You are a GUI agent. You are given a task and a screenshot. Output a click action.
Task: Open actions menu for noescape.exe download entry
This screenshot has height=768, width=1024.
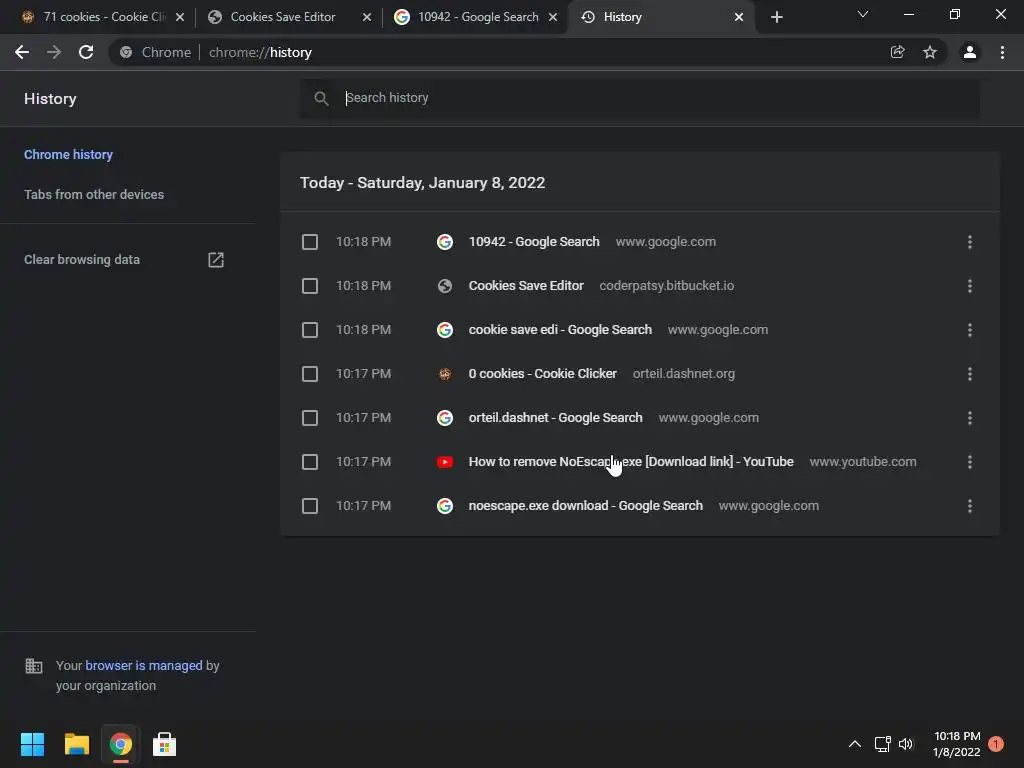pos(970,506)
